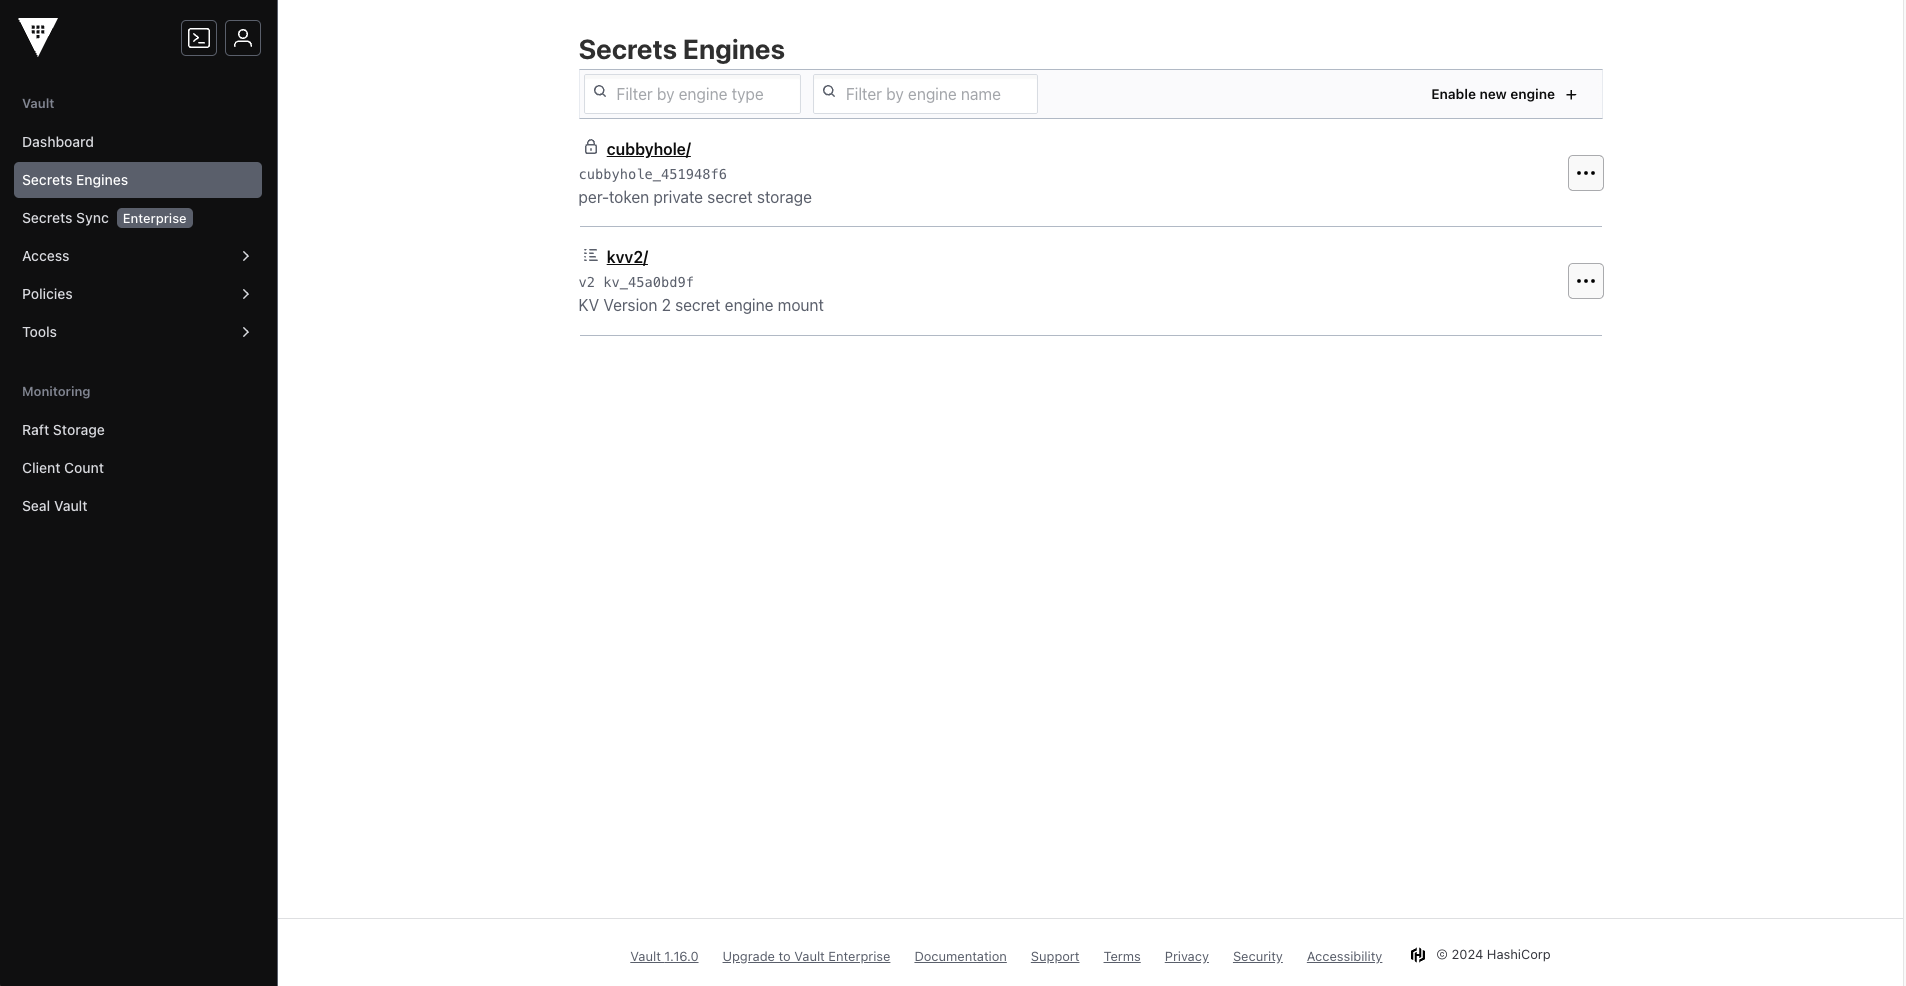Open the Security footer link
The height and width of the screenshot is (986, 1906).
1258,956
